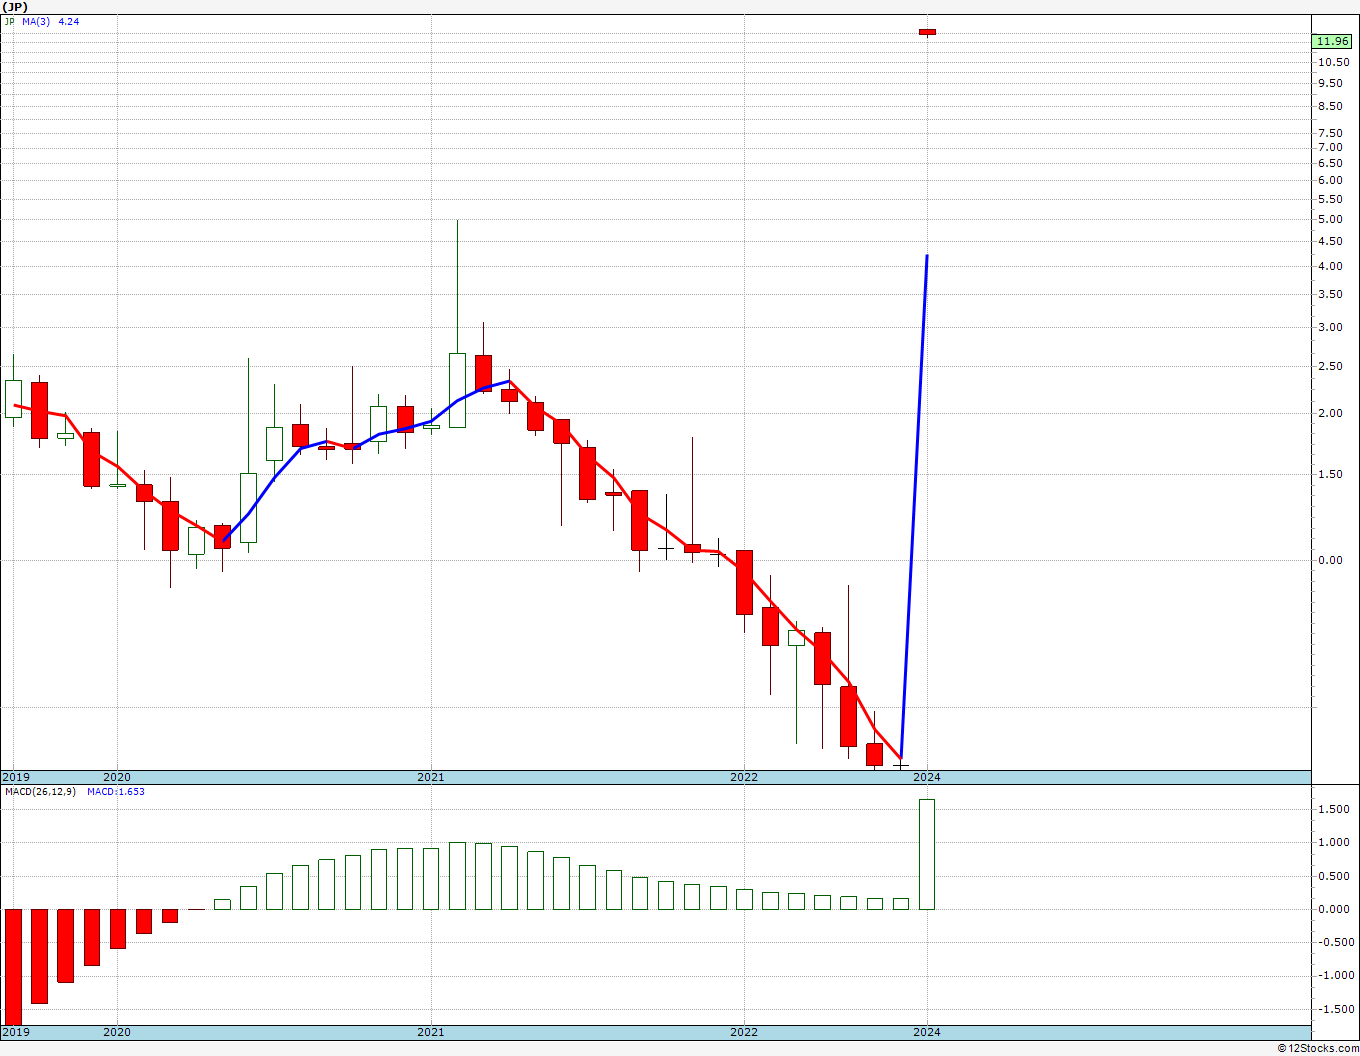The height and width of the screenshot is (1056, 1360).
Task: Click the MACD:1.653 value label
Action: coord(116,791)
